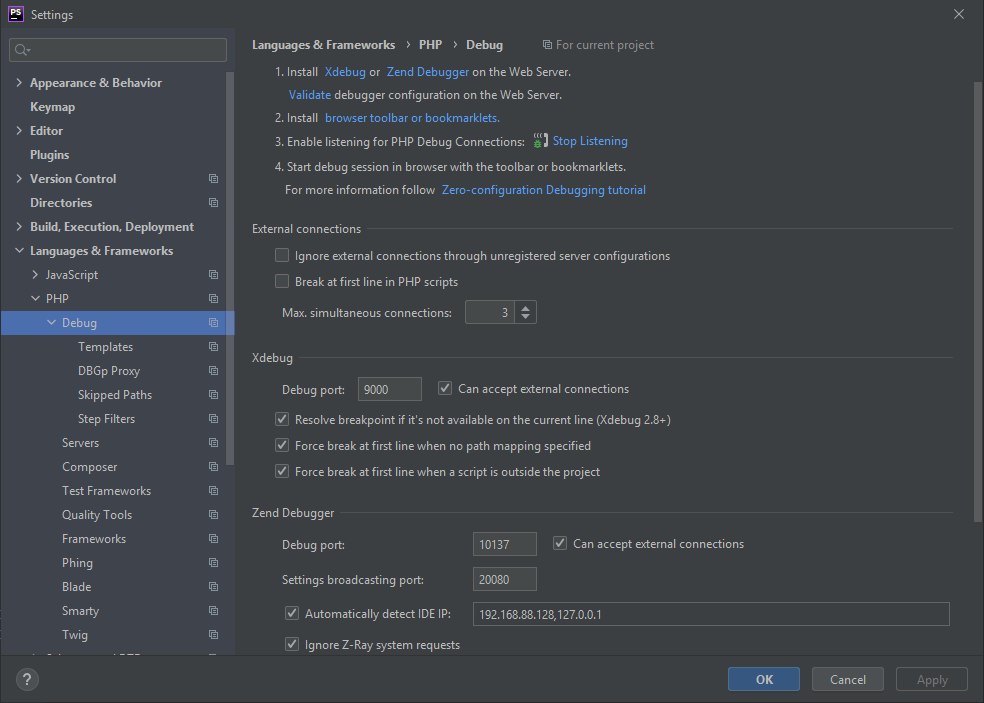Click the project-level icon next to Phing
Screen dimensions: 984x703
pyautogui.click(x=213, y=563)
